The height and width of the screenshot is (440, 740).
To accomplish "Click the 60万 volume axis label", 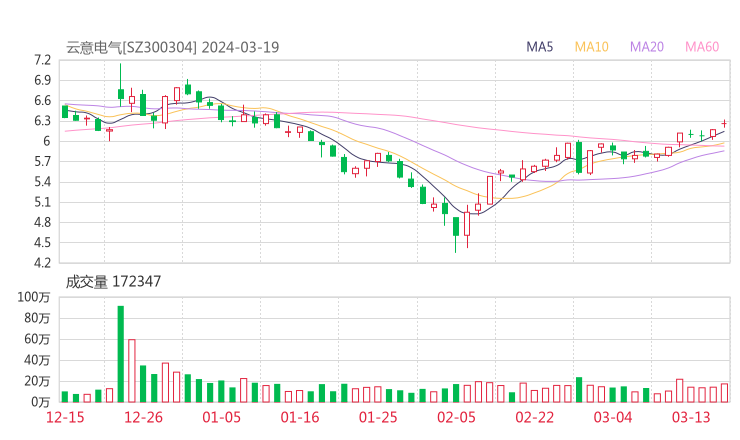I will [x=37, y=339].
